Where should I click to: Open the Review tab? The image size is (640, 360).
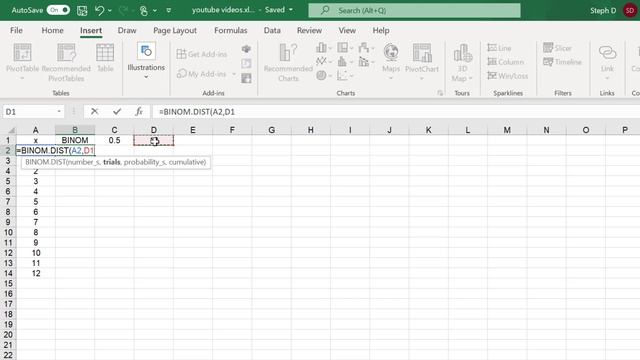309,31
